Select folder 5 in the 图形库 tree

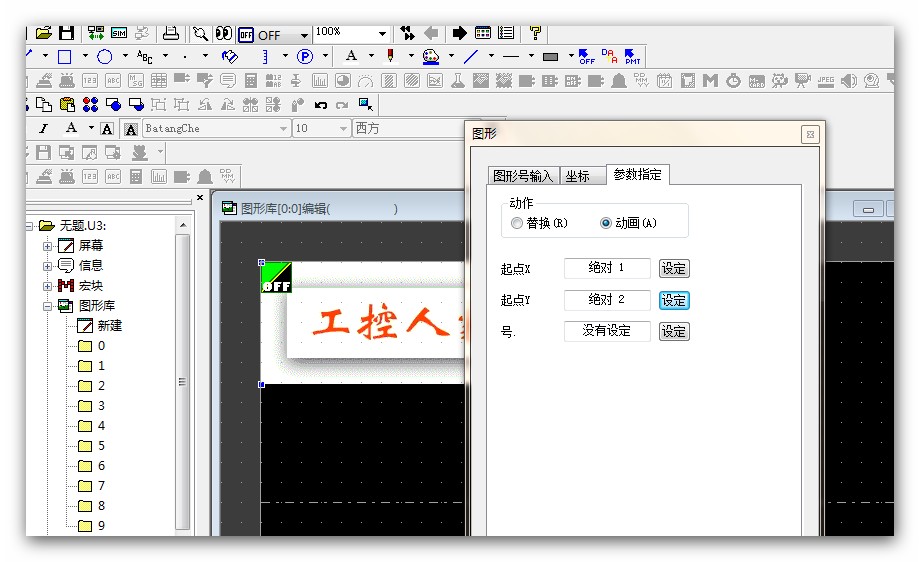pyautogui.click(x=100, y=446)
